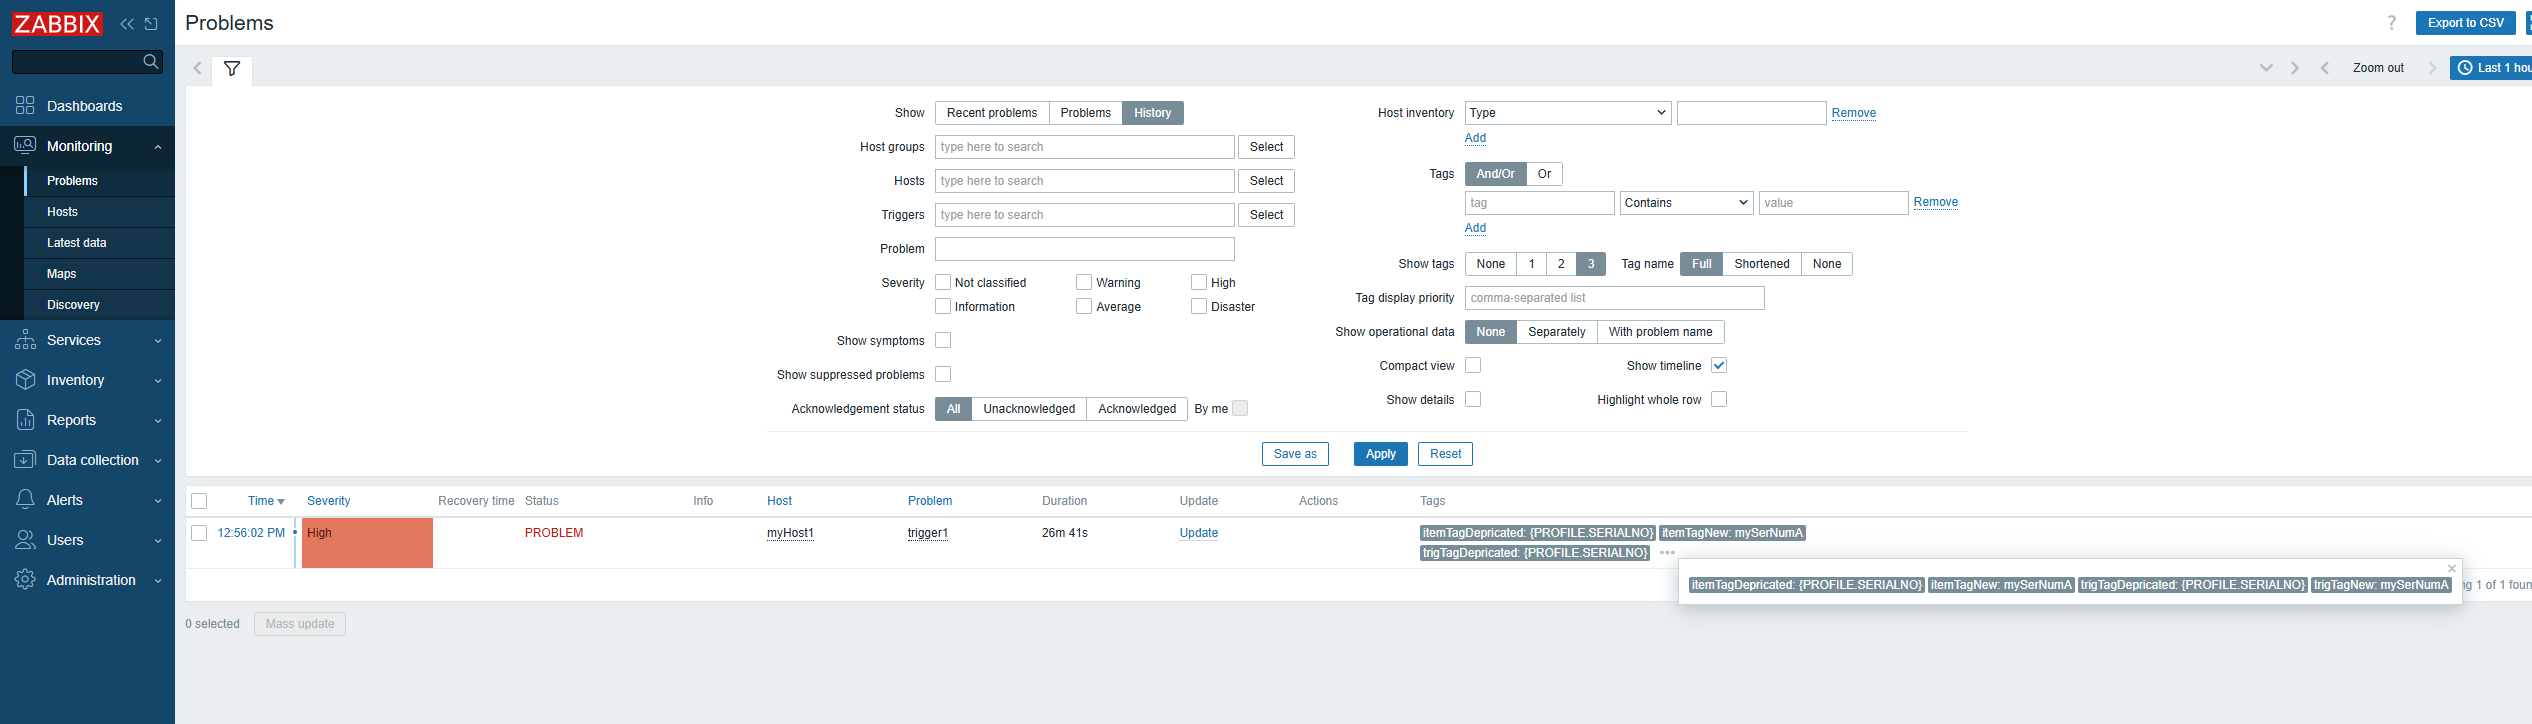This screenshot has width=2532, height=724.
Task: Click the filter funnel icon tab
Action: [232, 69]
